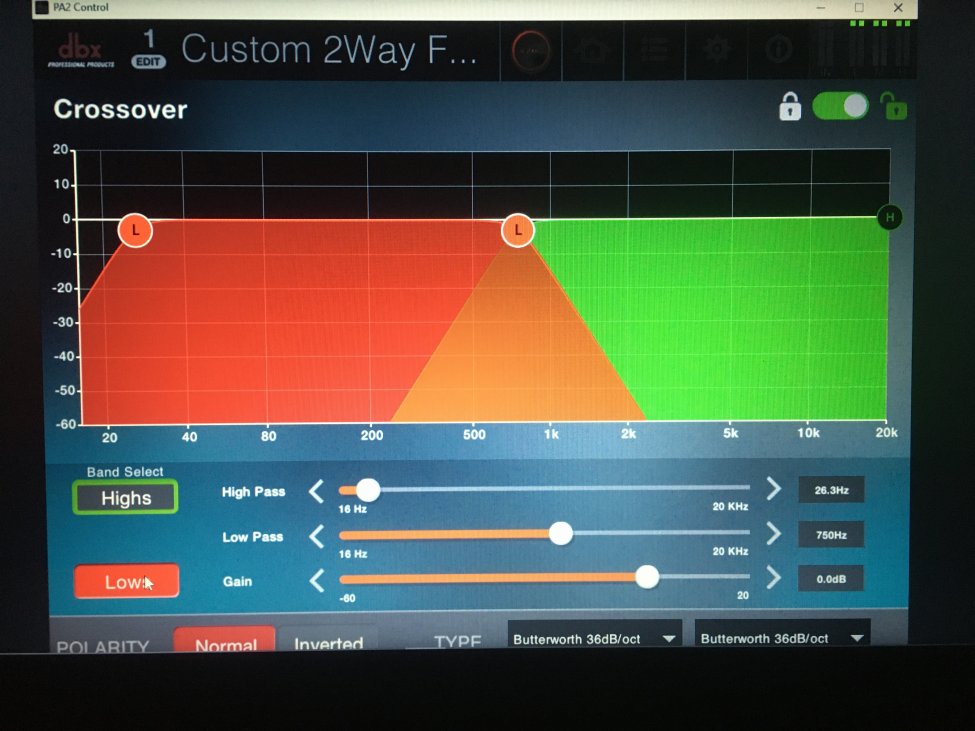Viewport: 975px width, 731px height.
Task: Click the Crossover heading text
Action: pyautogui.click(x=120, y=109)
